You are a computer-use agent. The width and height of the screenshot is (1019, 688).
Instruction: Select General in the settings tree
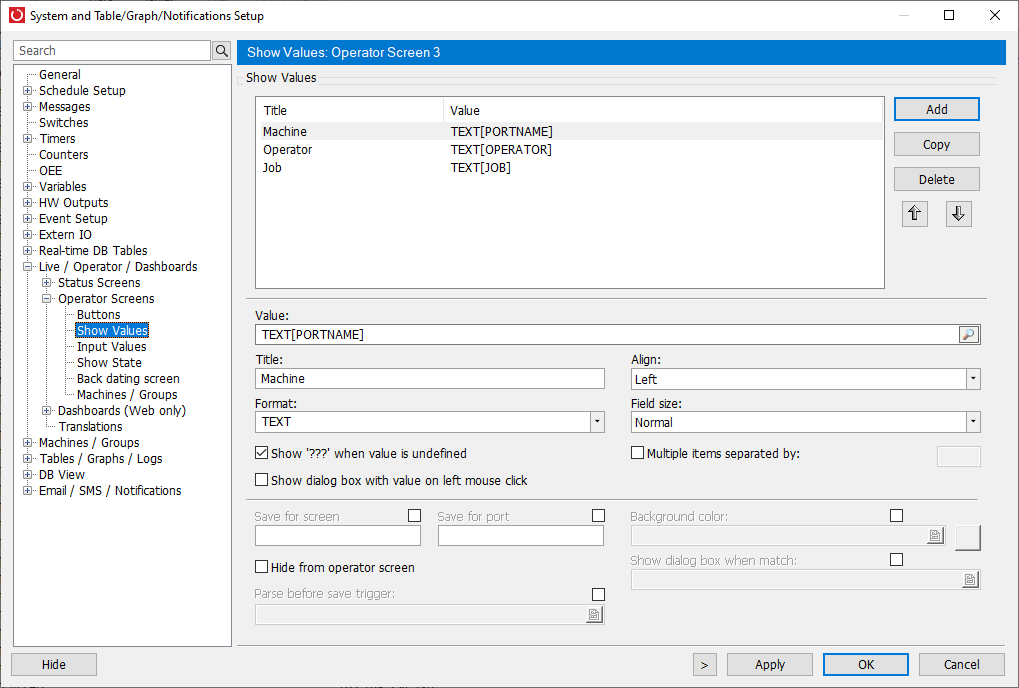coord(60,75)
